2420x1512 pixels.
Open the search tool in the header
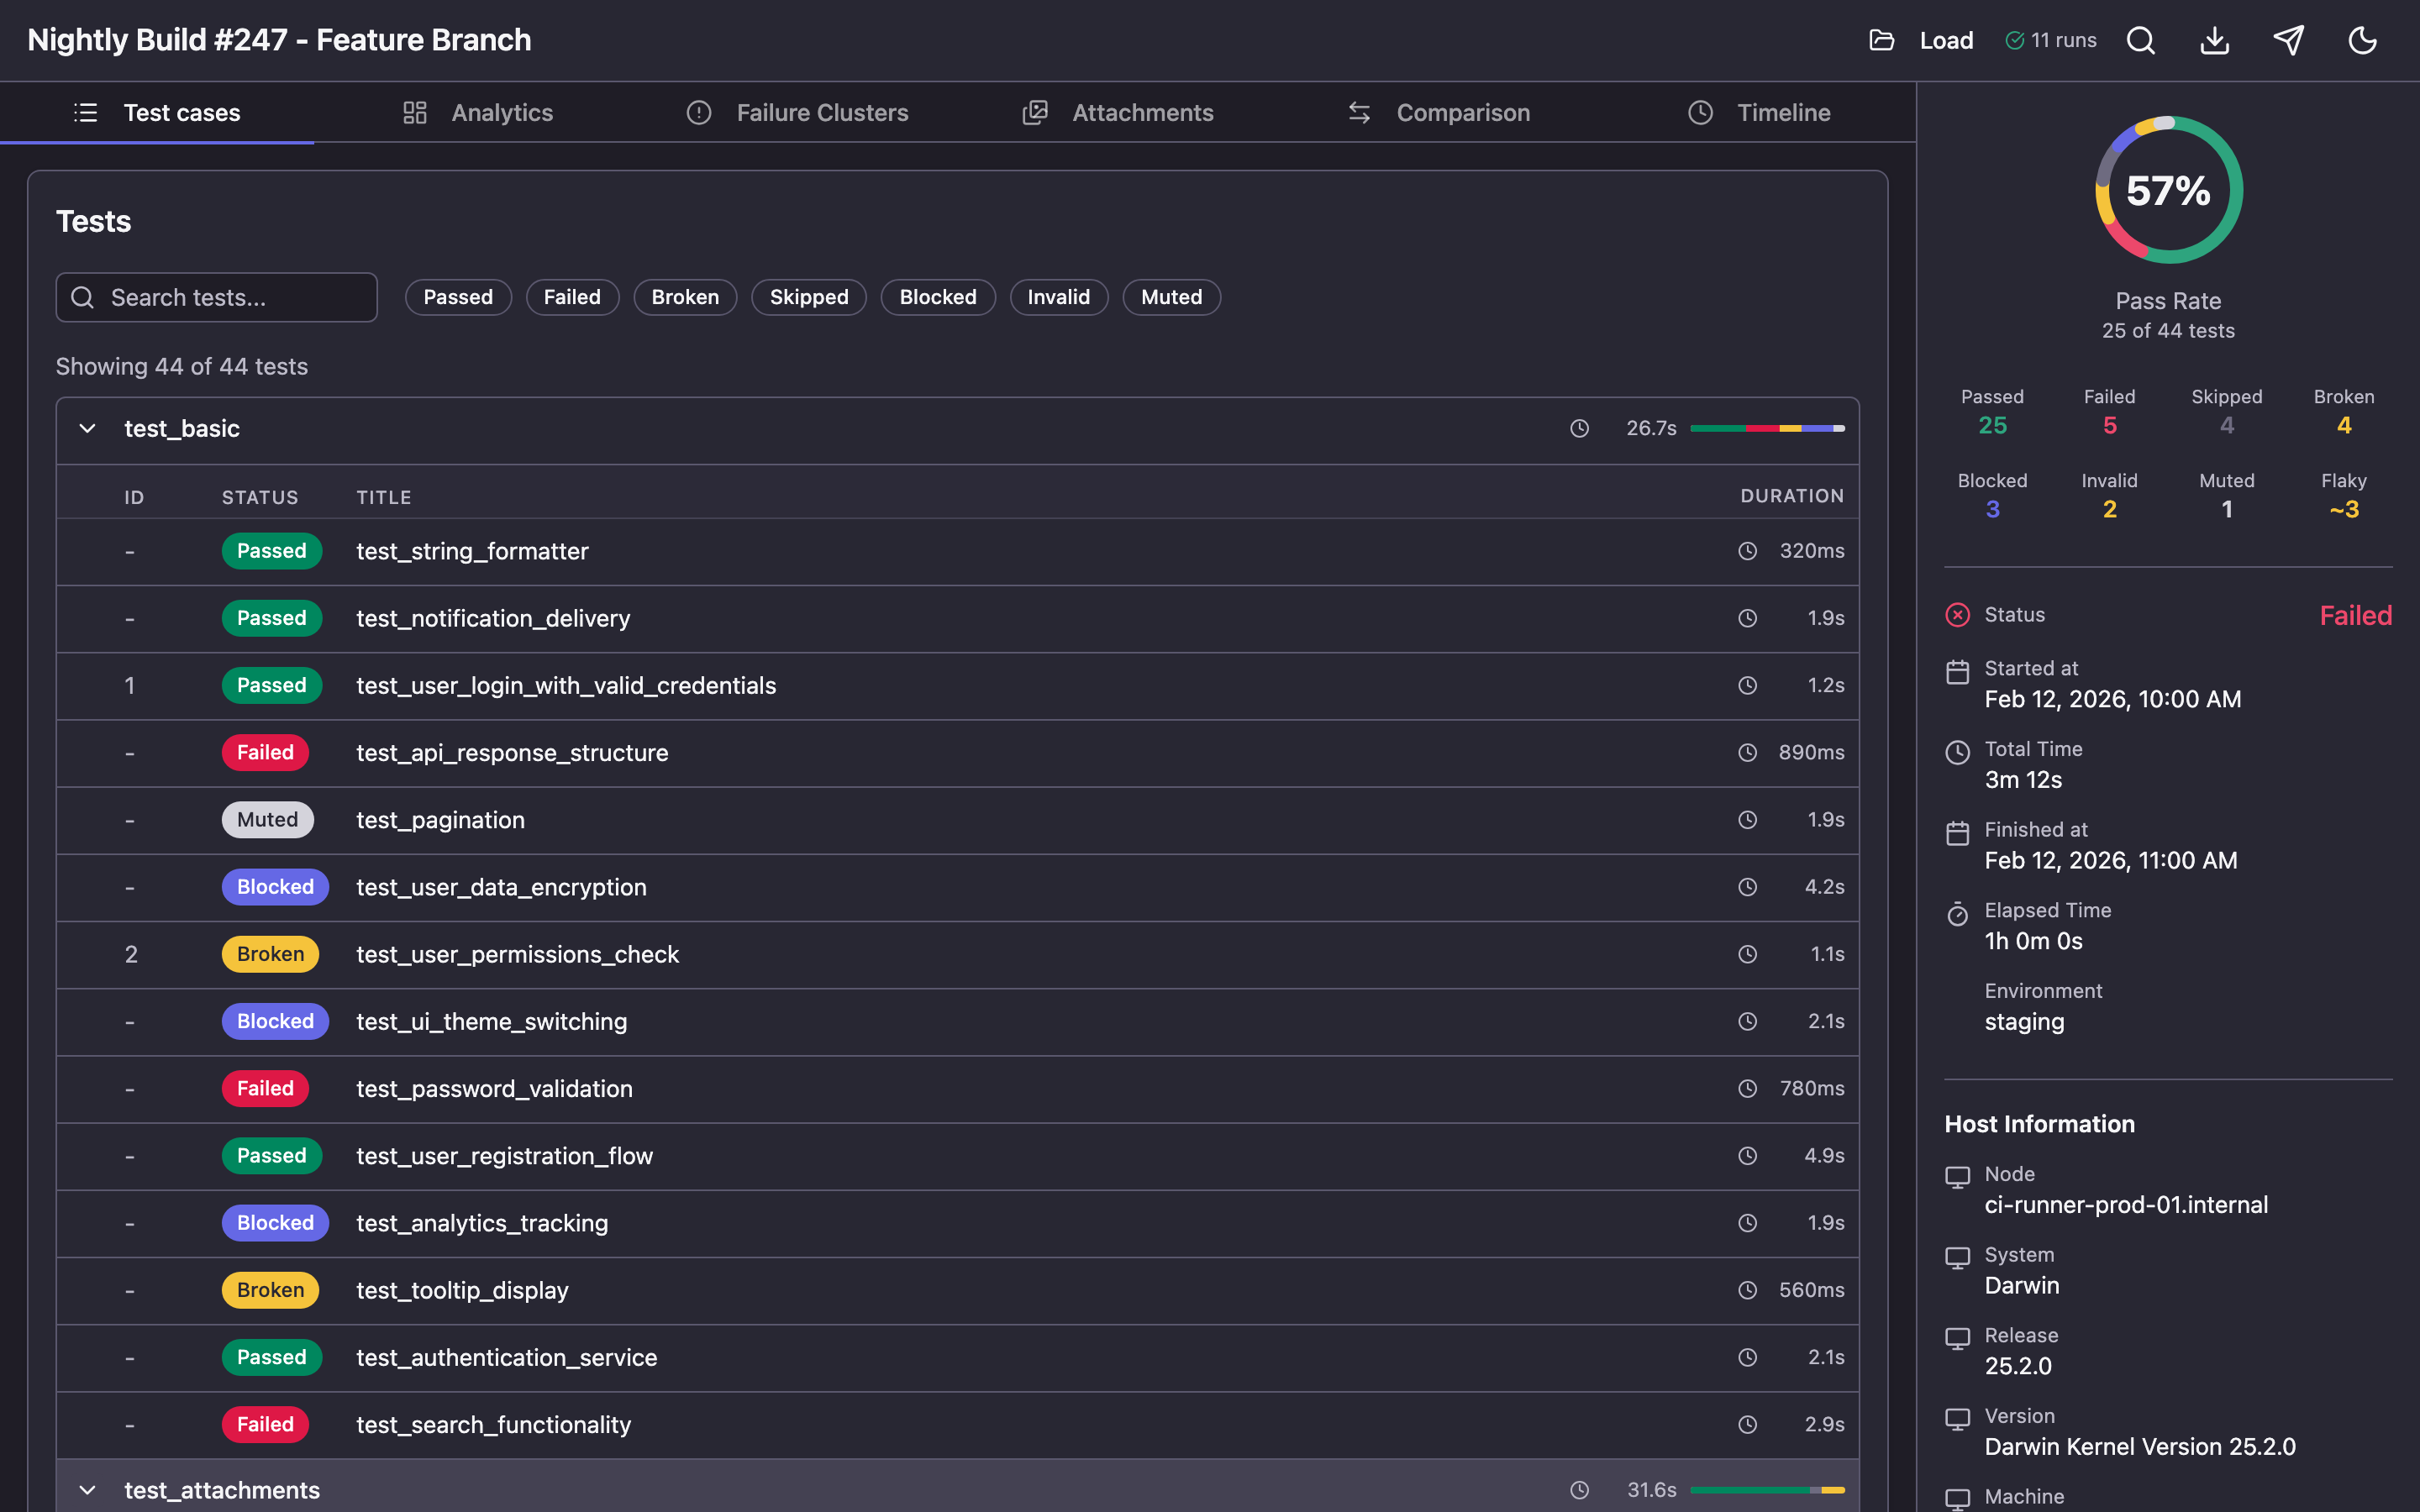coord(2140,40)
